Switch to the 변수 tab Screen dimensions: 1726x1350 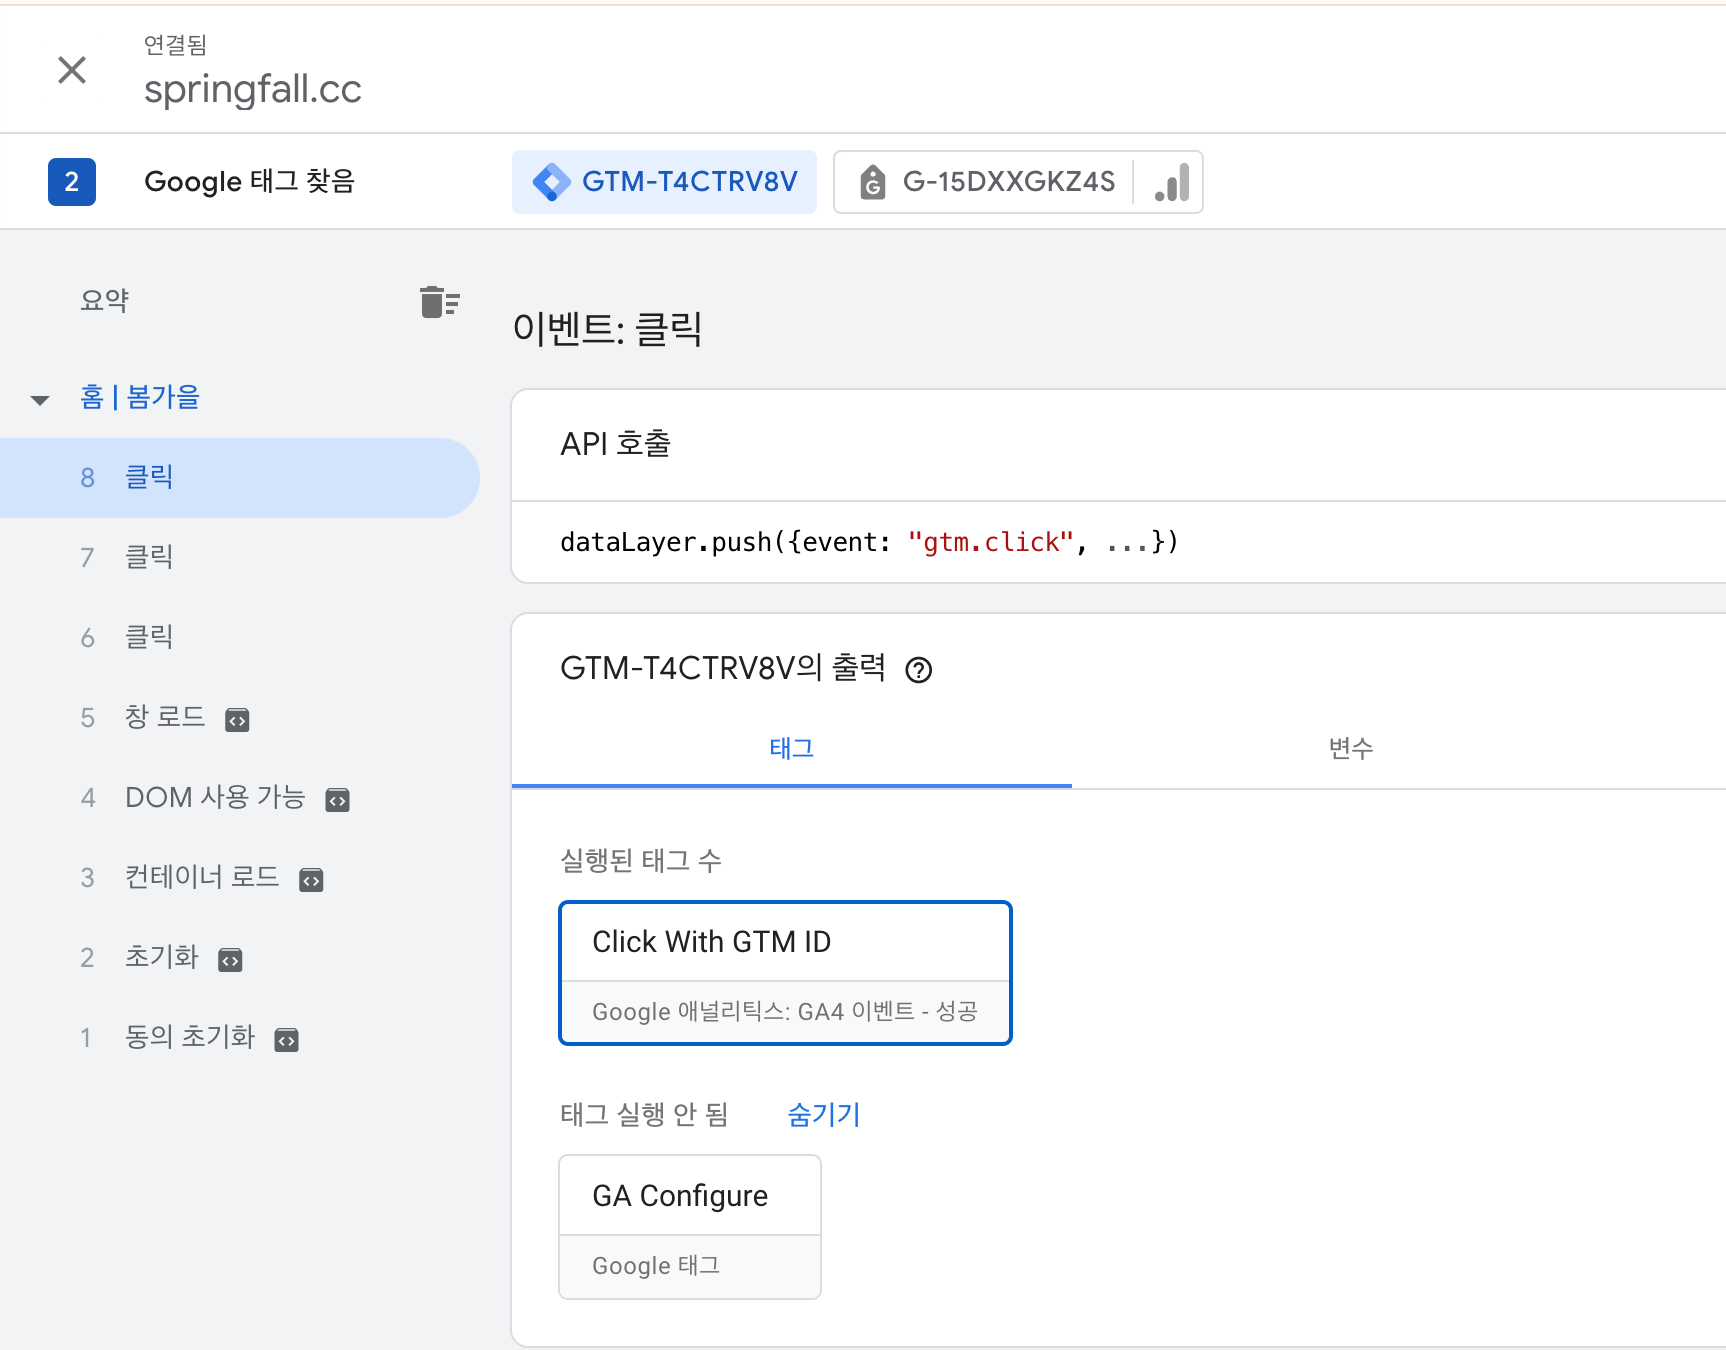[x=1352, y=748]
